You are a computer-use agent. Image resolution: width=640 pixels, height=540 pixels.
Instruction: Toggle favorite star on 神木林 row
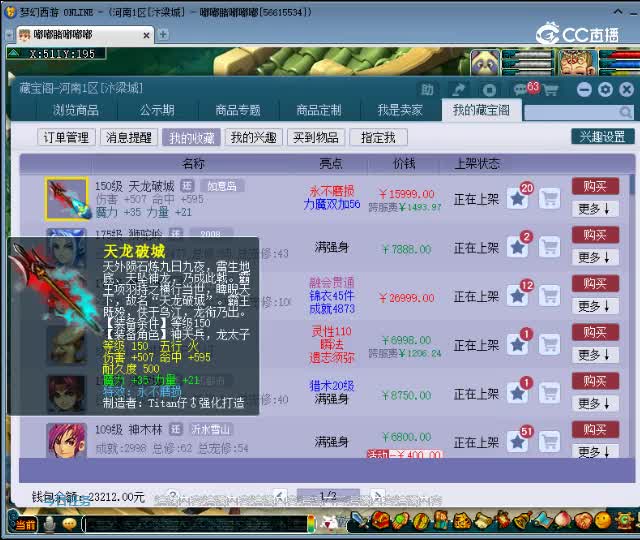click(518, 442)
